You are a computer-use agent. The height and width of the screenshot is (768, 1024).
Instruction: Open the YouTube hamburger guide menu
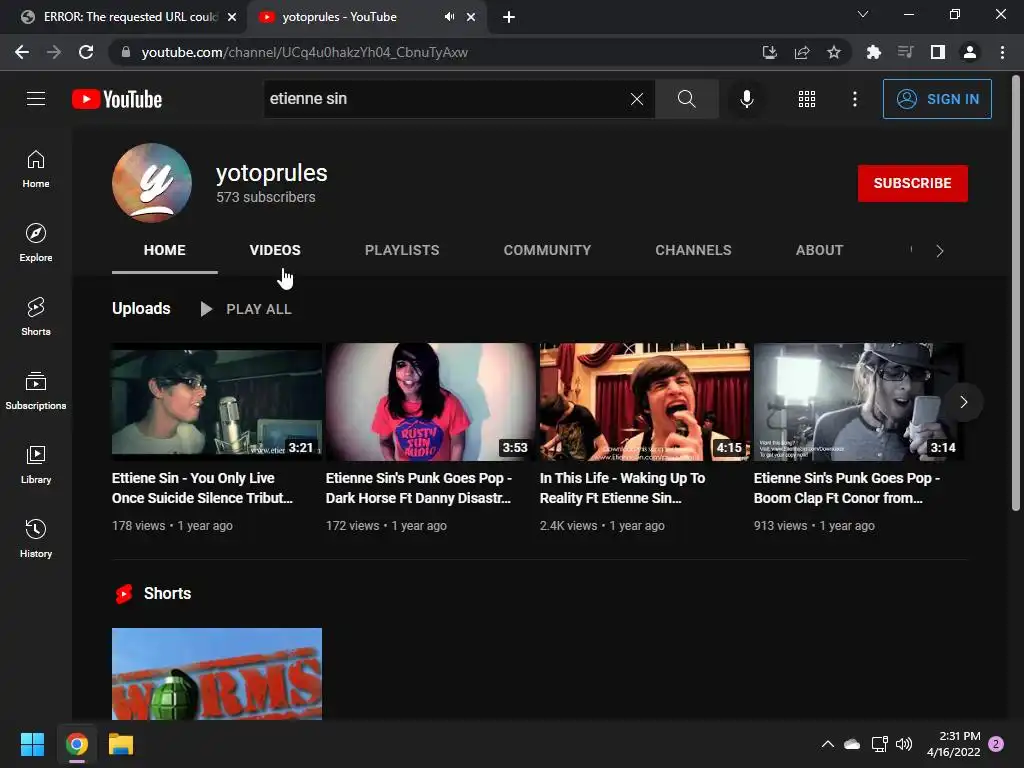[x=36, y=99]
